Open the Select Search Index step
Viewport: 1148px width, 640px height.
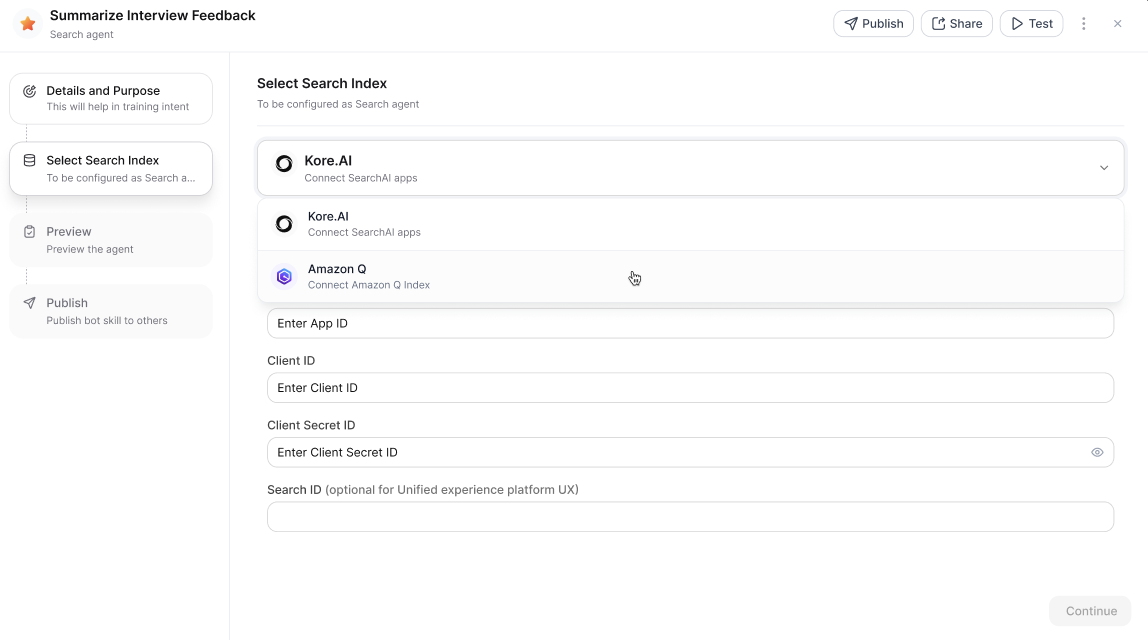[111, 168]
